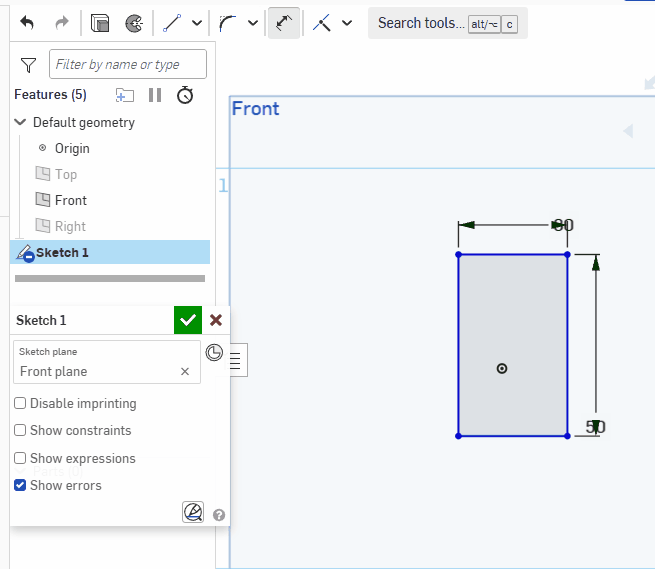Click the Filter by name or type field
This screenshot has height=569, width=655.
point(128,65)
